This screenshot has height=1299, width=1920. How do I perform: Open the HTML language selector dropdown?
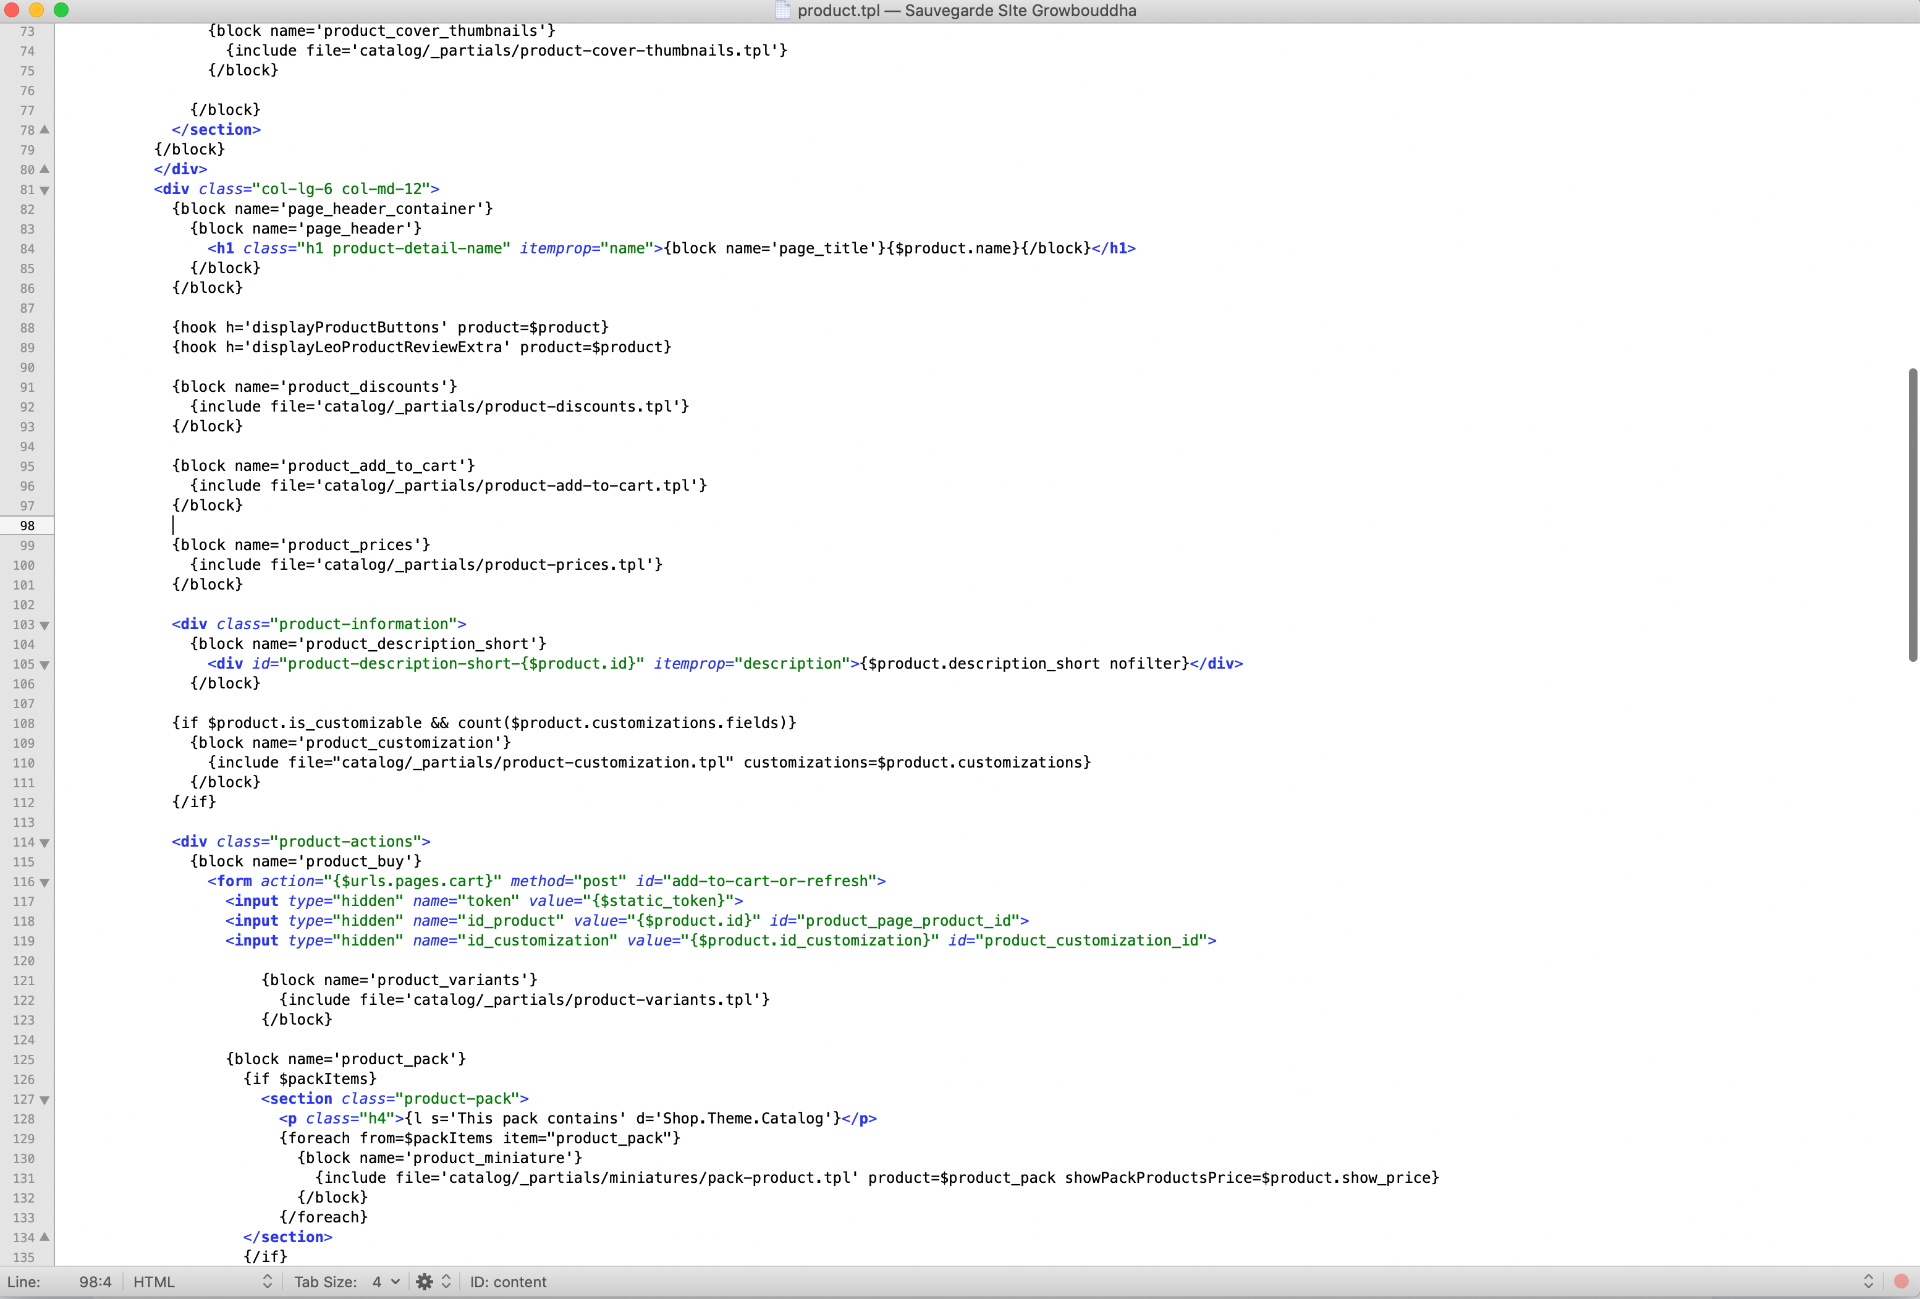coord(202,1282)
